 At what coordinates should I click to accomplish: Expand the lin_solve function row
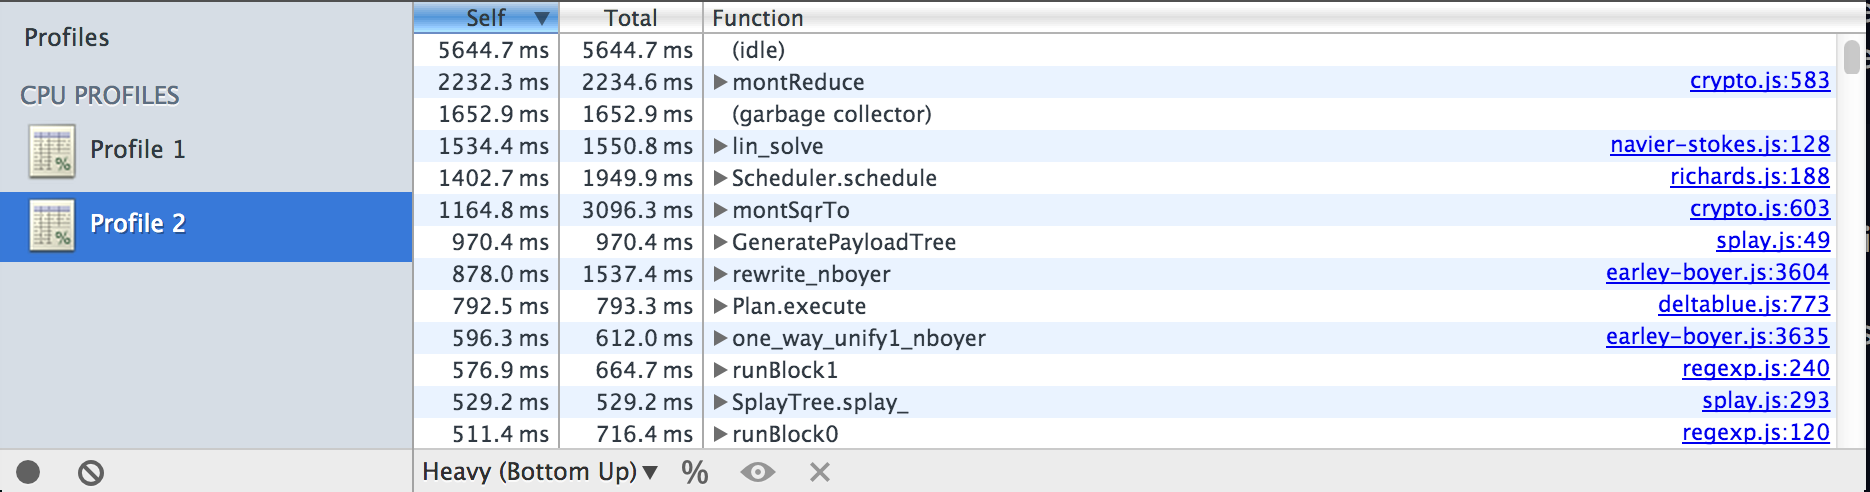click(x=720, y=146)
